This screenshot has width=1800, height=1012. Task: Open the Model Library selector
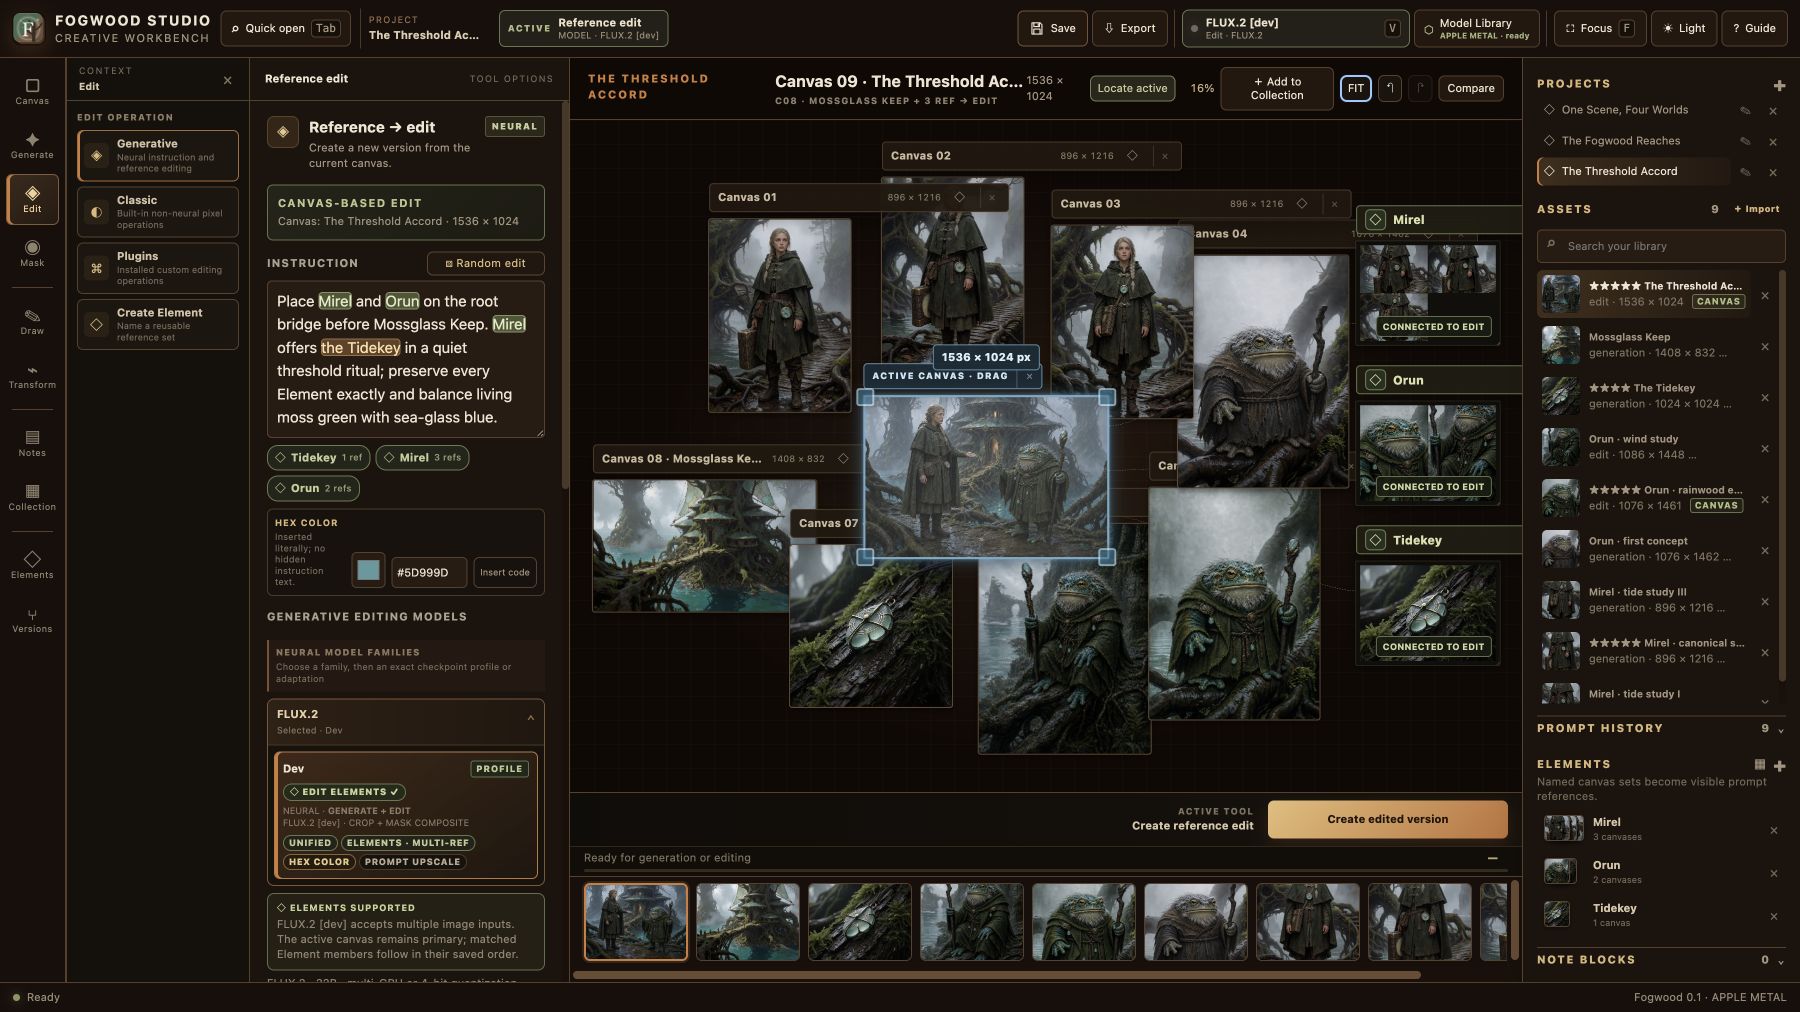[x=1476, y=28]
